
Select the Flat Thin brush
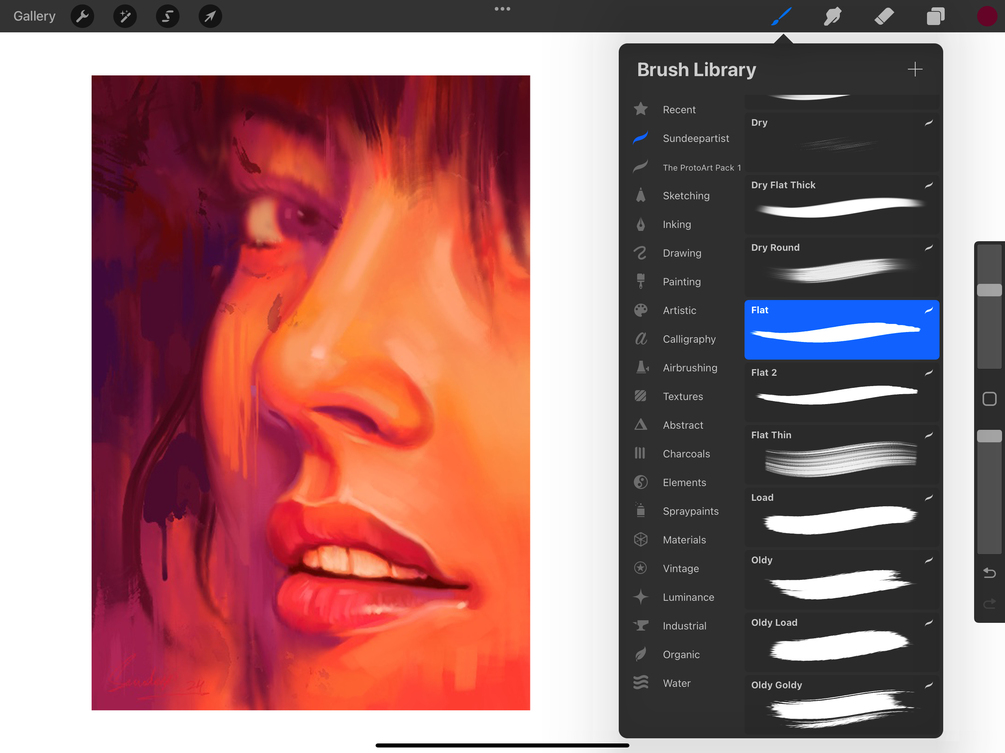pyautogui.click(x=842, y=454)
